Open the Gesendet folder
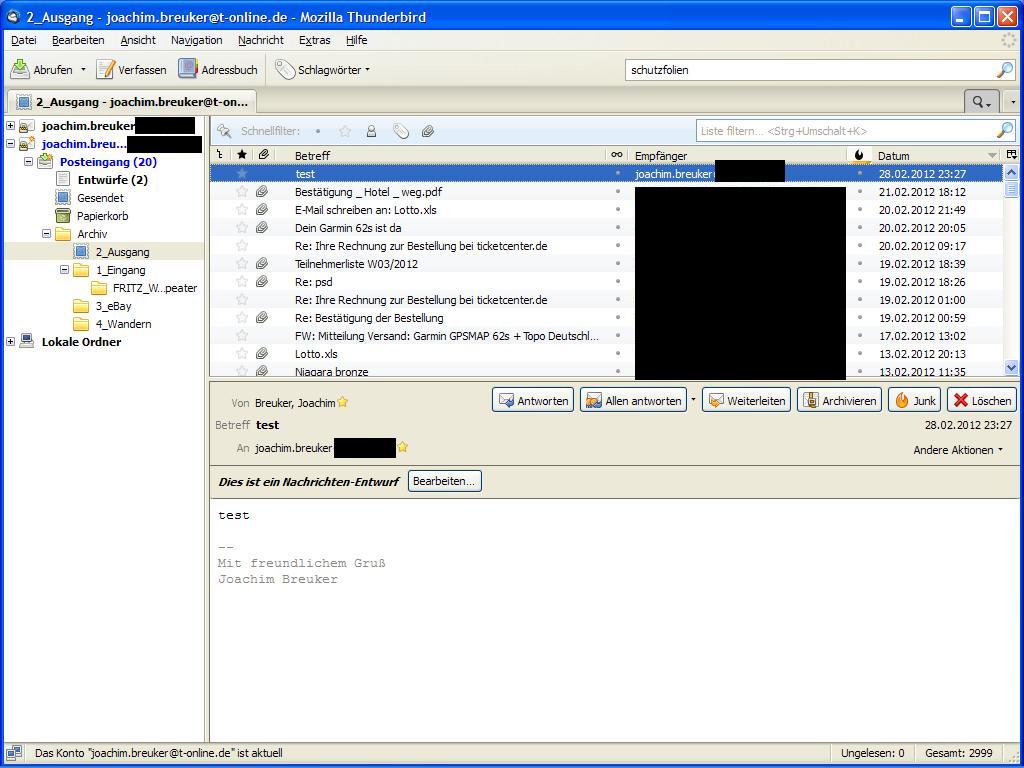Image resolution: width=1024 pixels, height=768 pixels. [100, 198]
